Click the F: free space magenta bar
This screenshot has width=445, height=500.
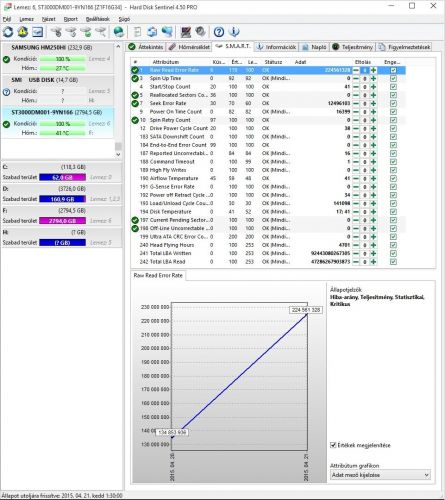[62, 221]
